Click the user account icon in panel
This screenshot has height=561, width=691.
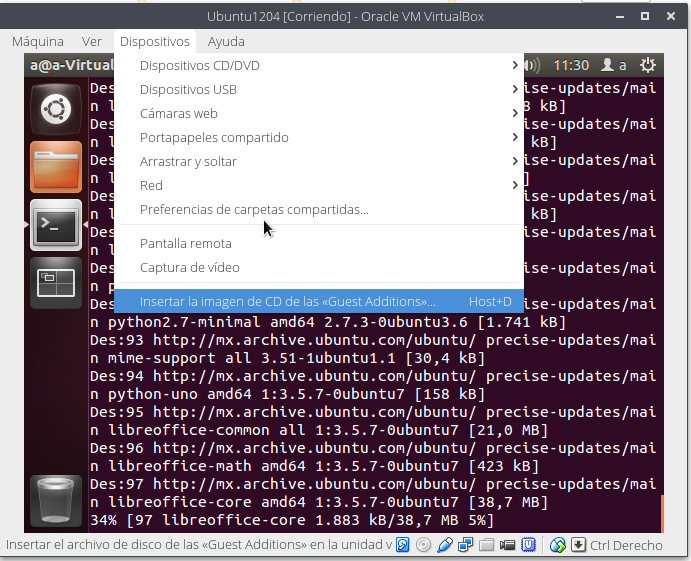(x=608, y=65)
